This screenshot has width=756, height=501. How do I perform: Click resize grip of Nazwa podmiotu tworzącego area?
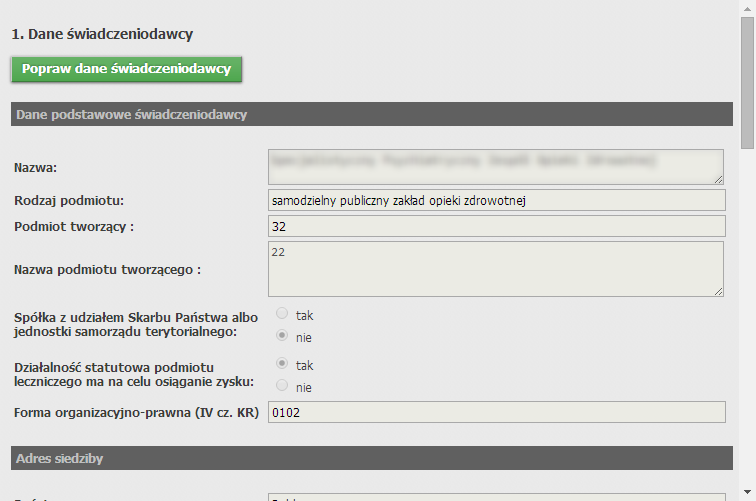719,291
